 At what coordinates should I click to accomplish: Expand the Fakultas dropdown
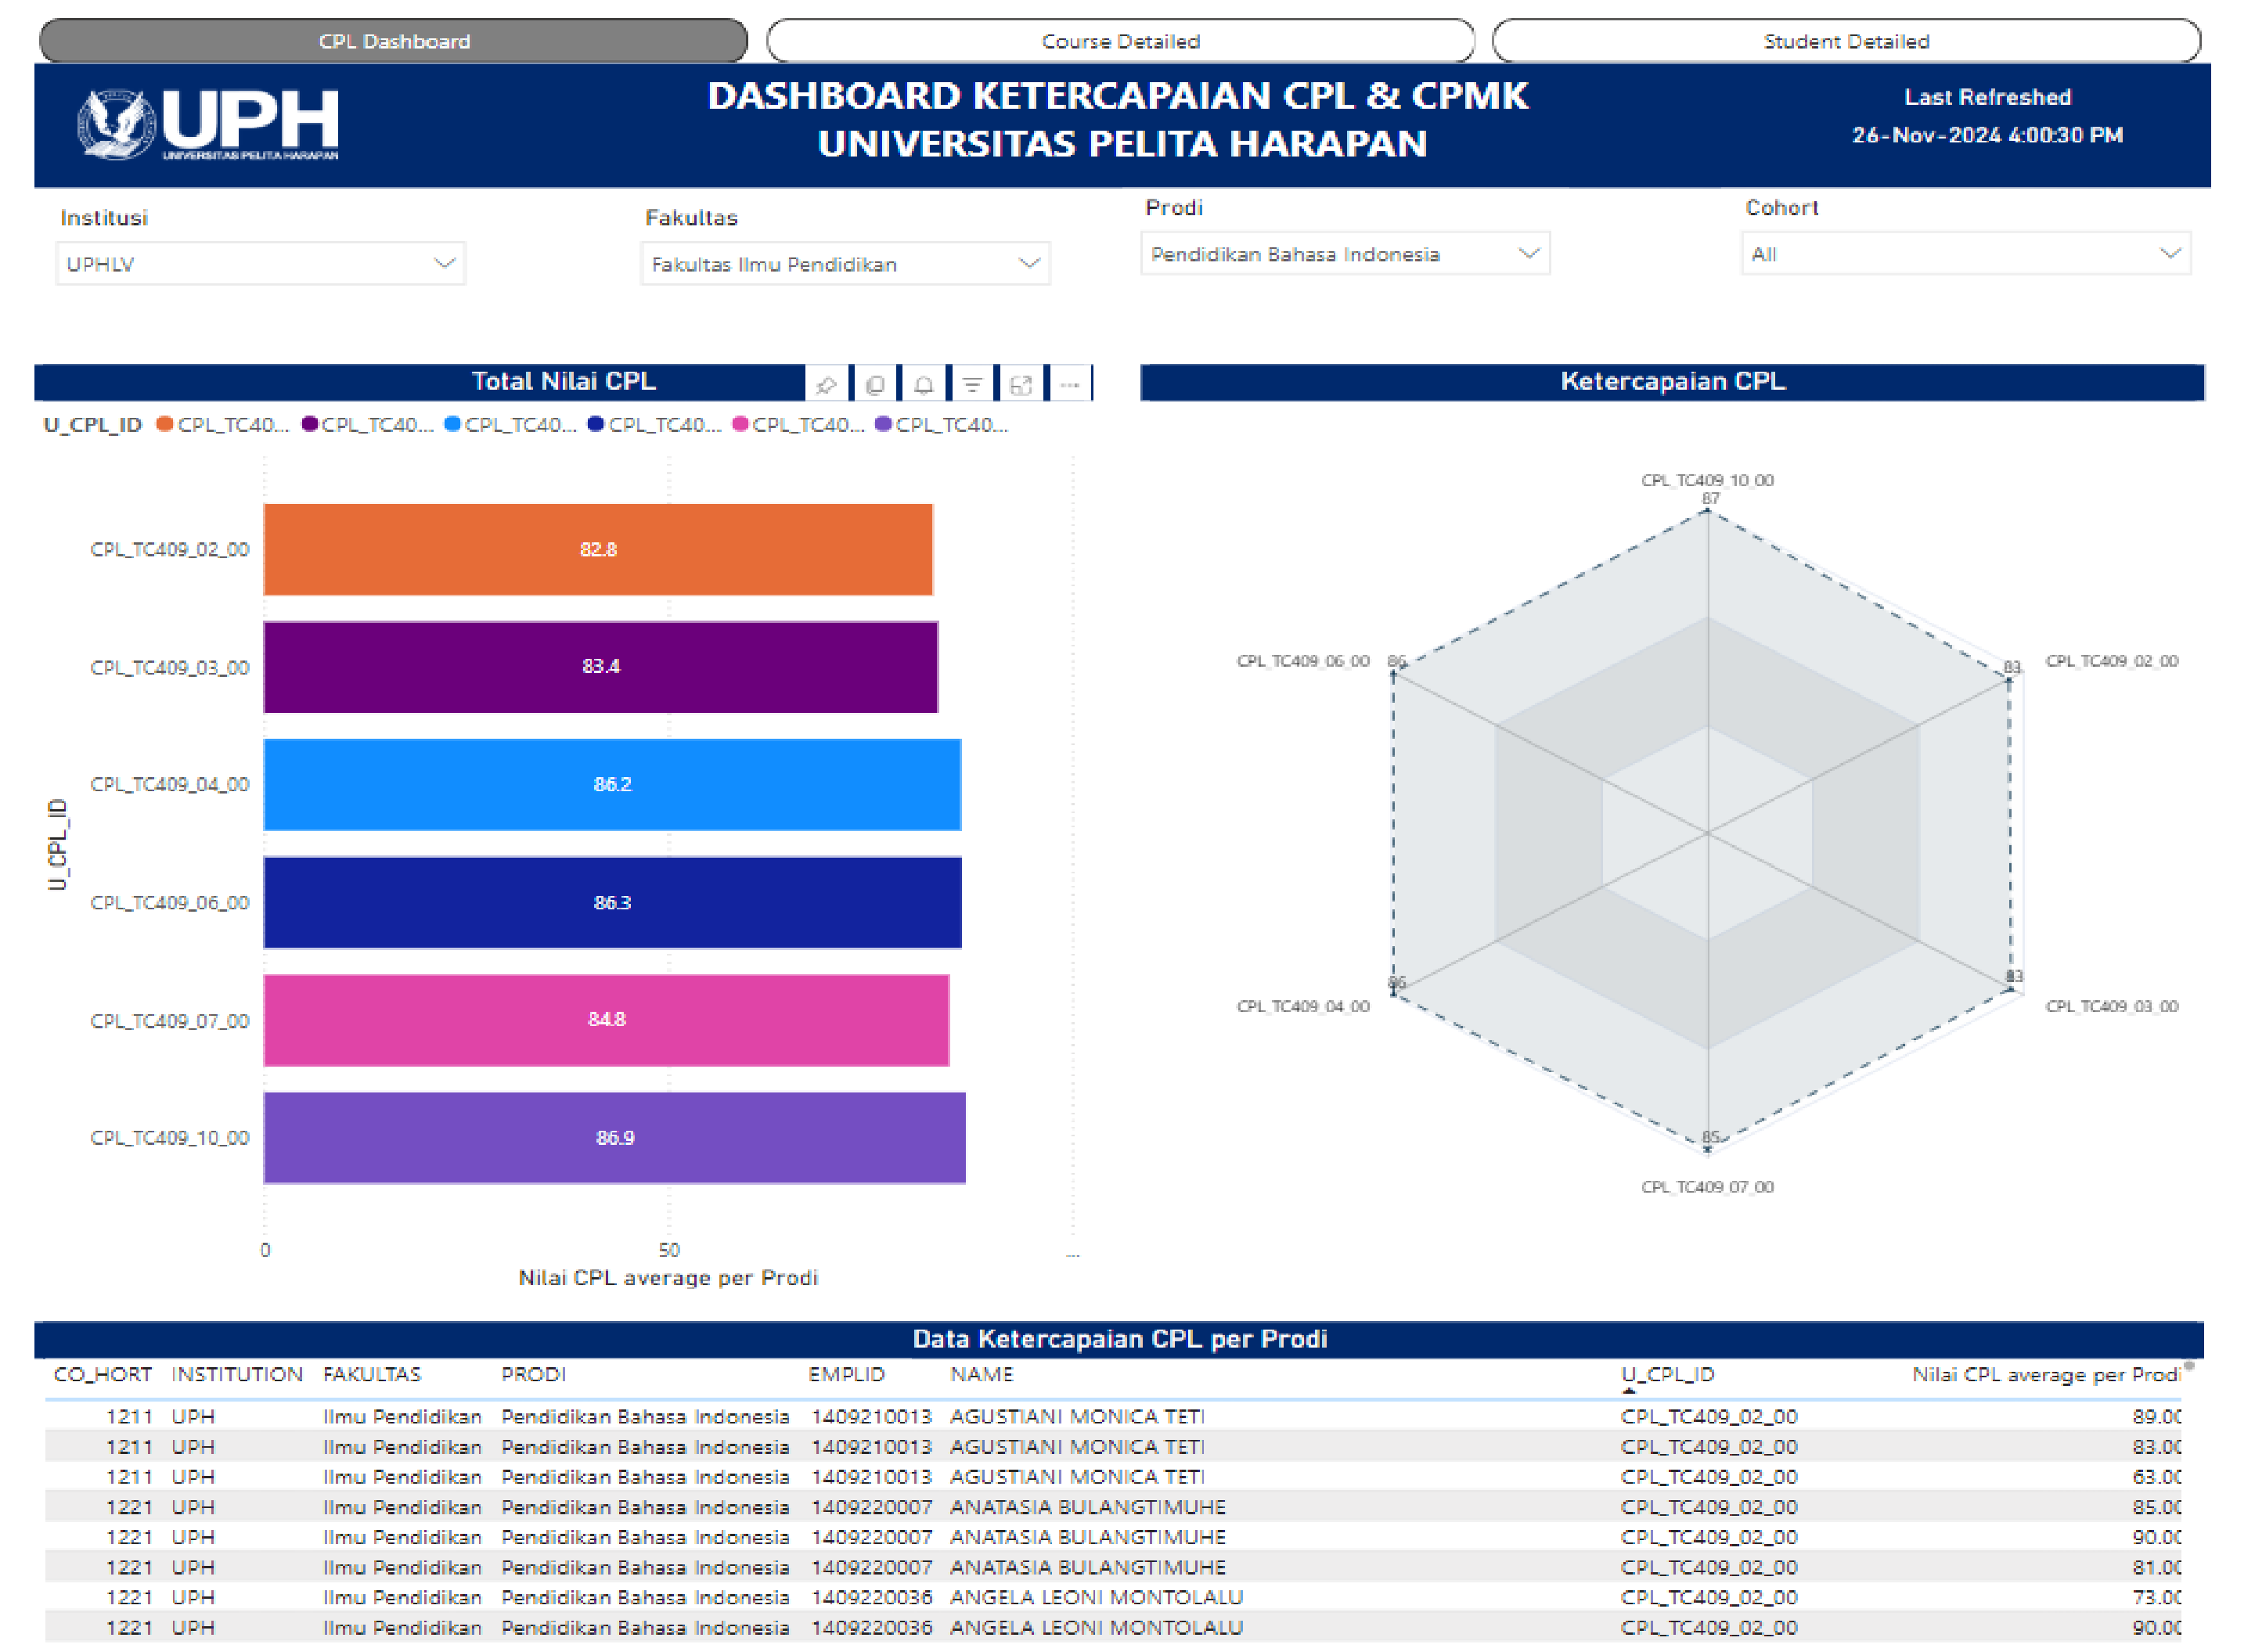pos(846,264)
